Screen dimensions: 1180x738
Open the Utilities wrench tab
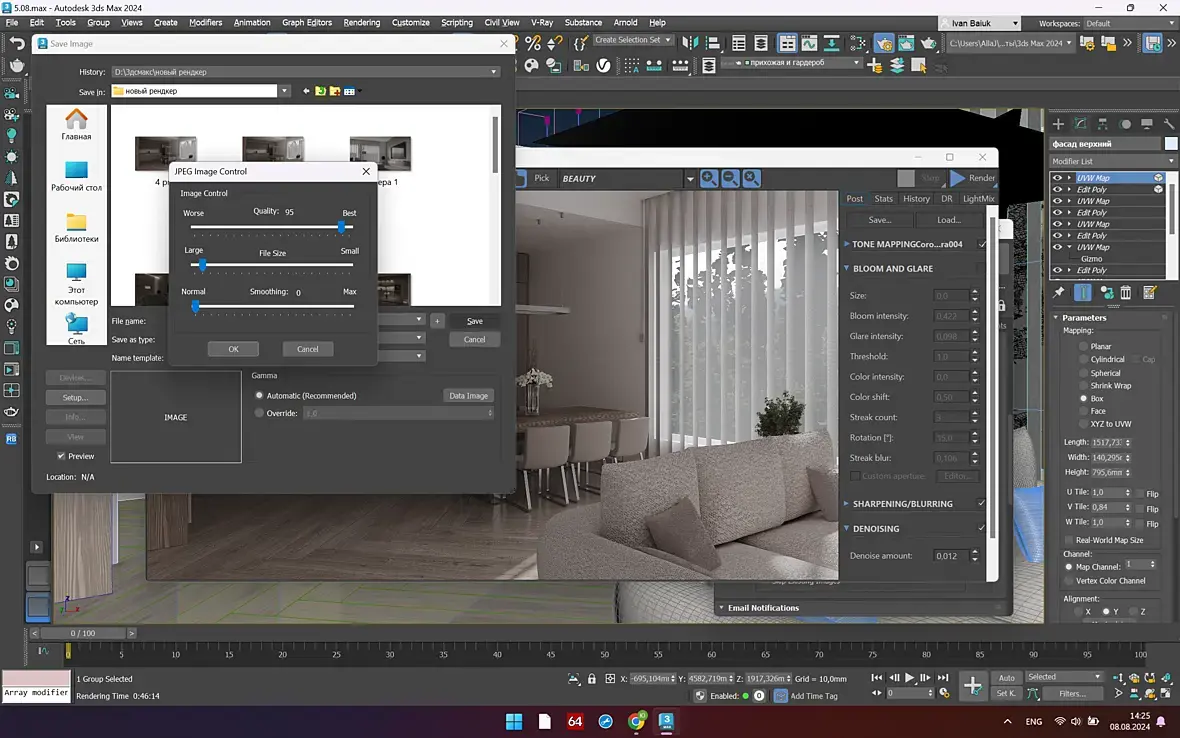[x=1169, y=123]
